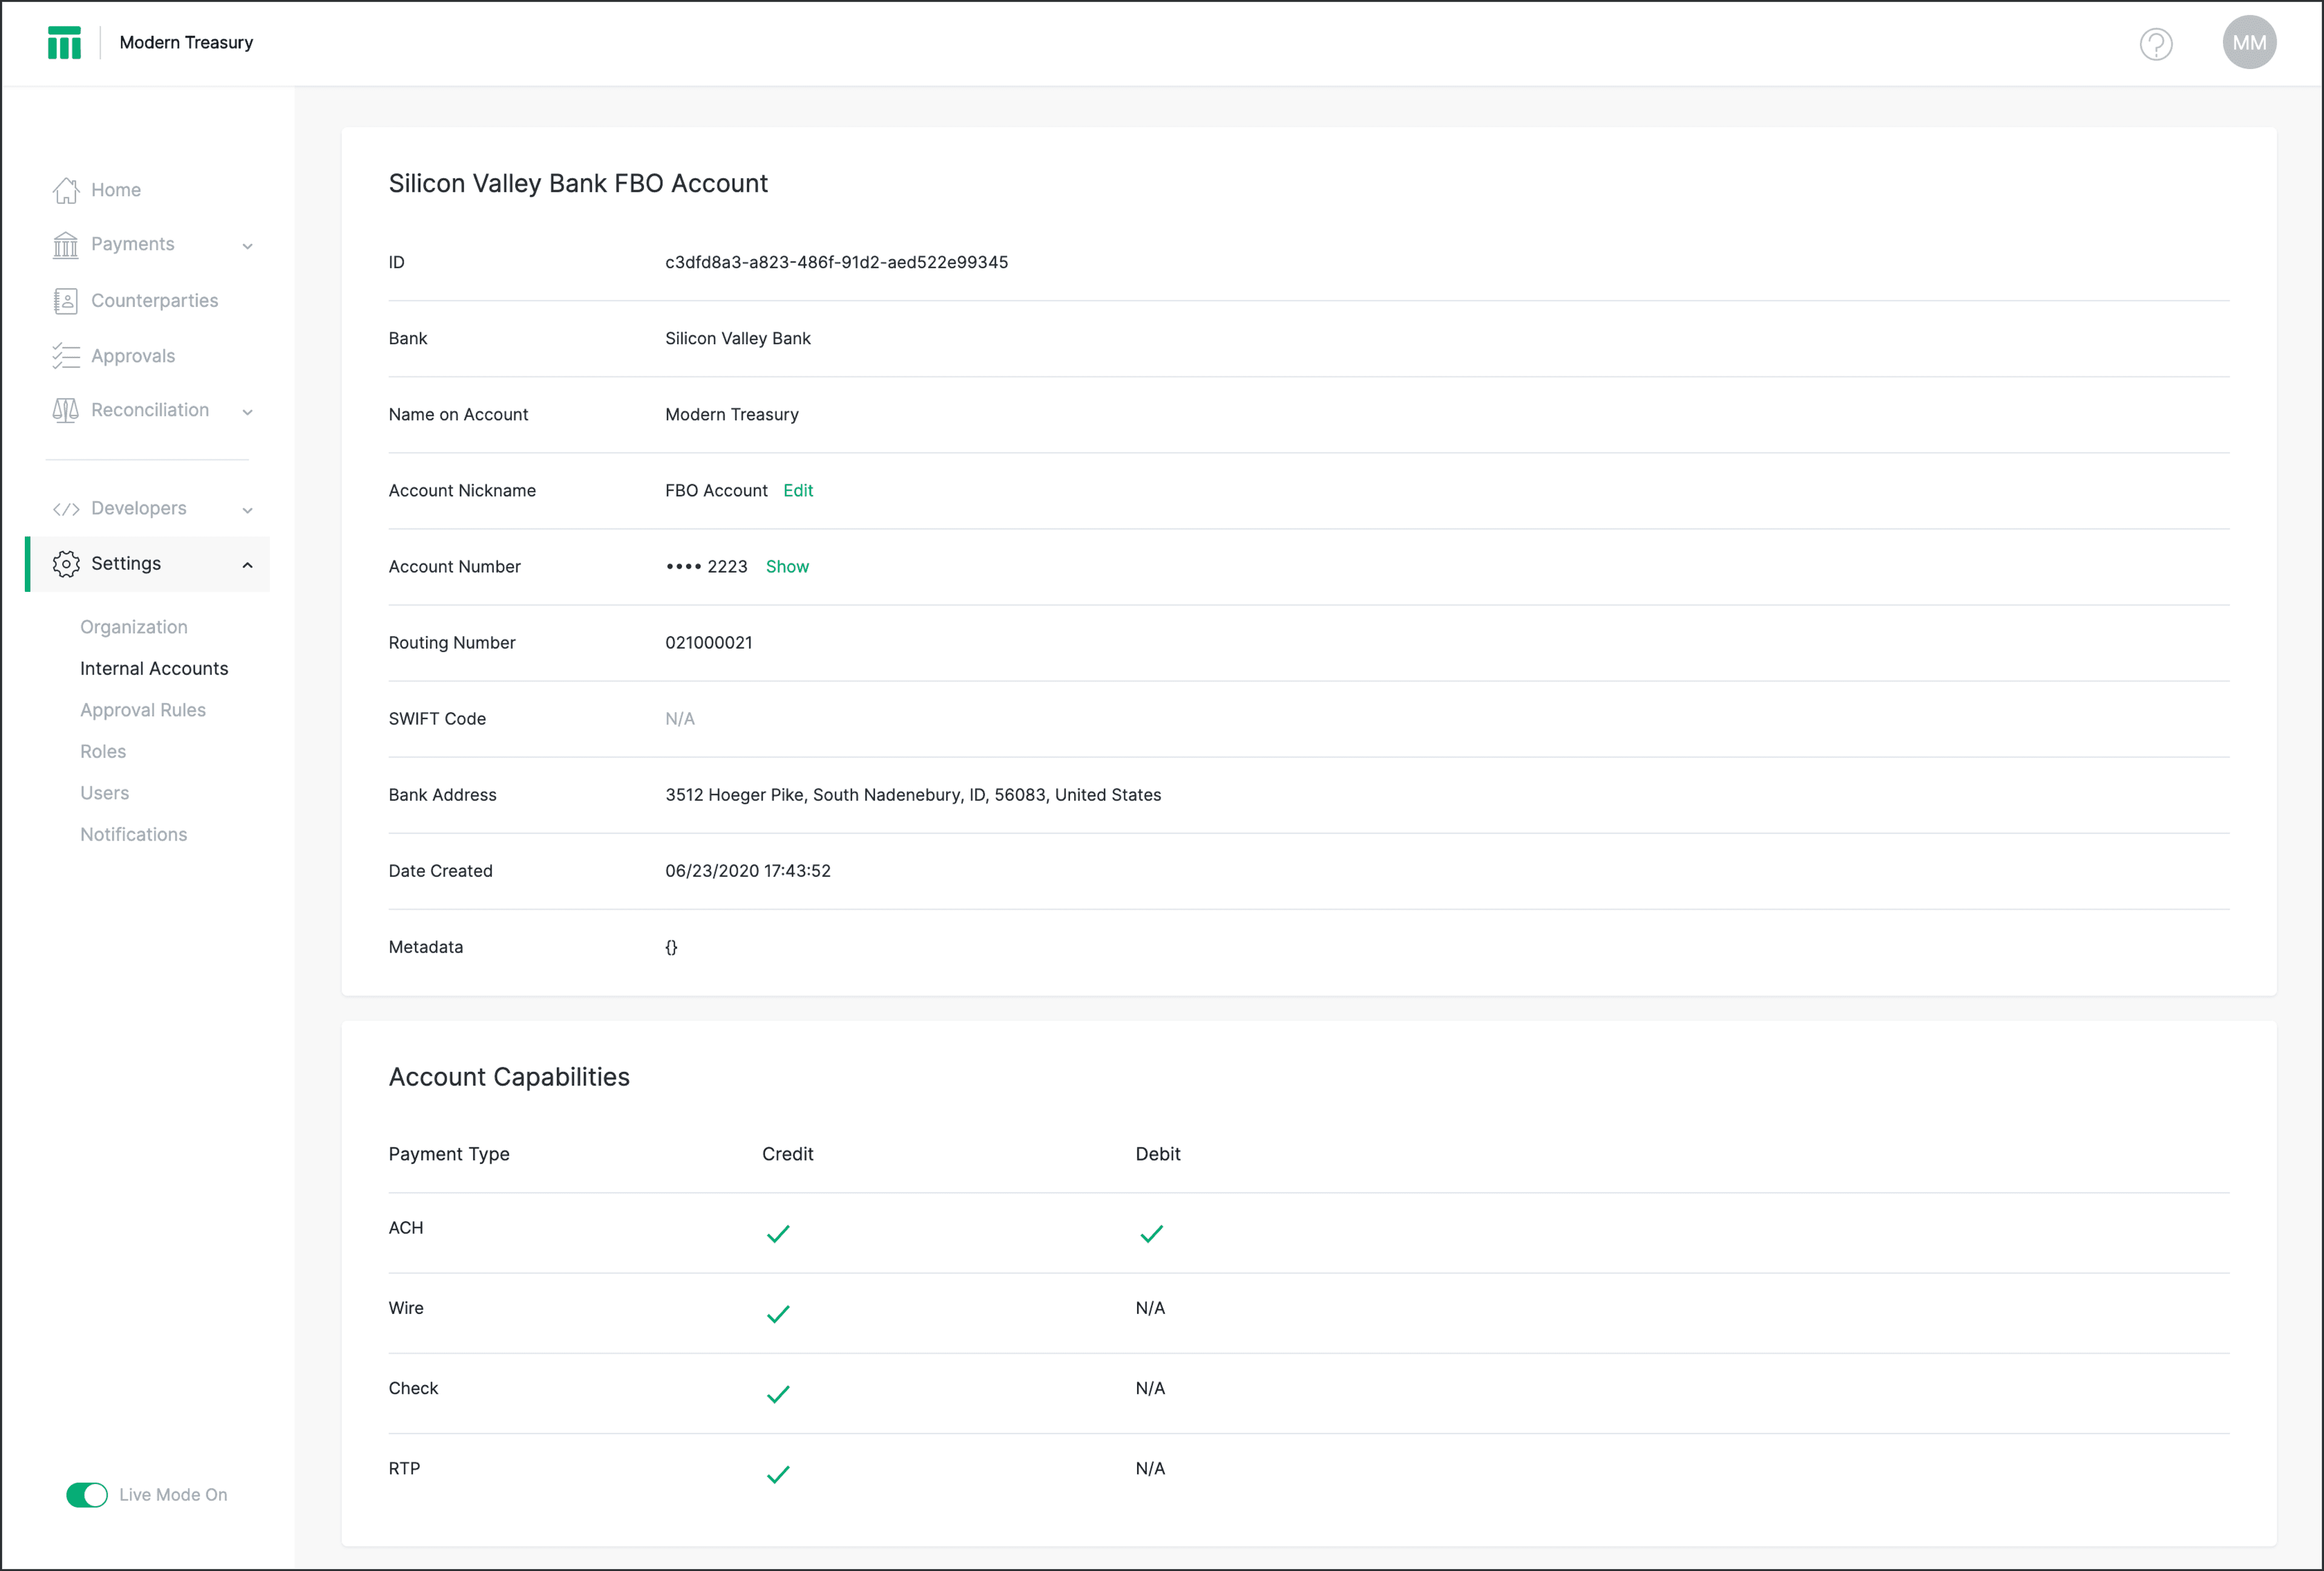Select the account ID value text
Viewport: 2324px width, 1571px height.
coord(836,262)
